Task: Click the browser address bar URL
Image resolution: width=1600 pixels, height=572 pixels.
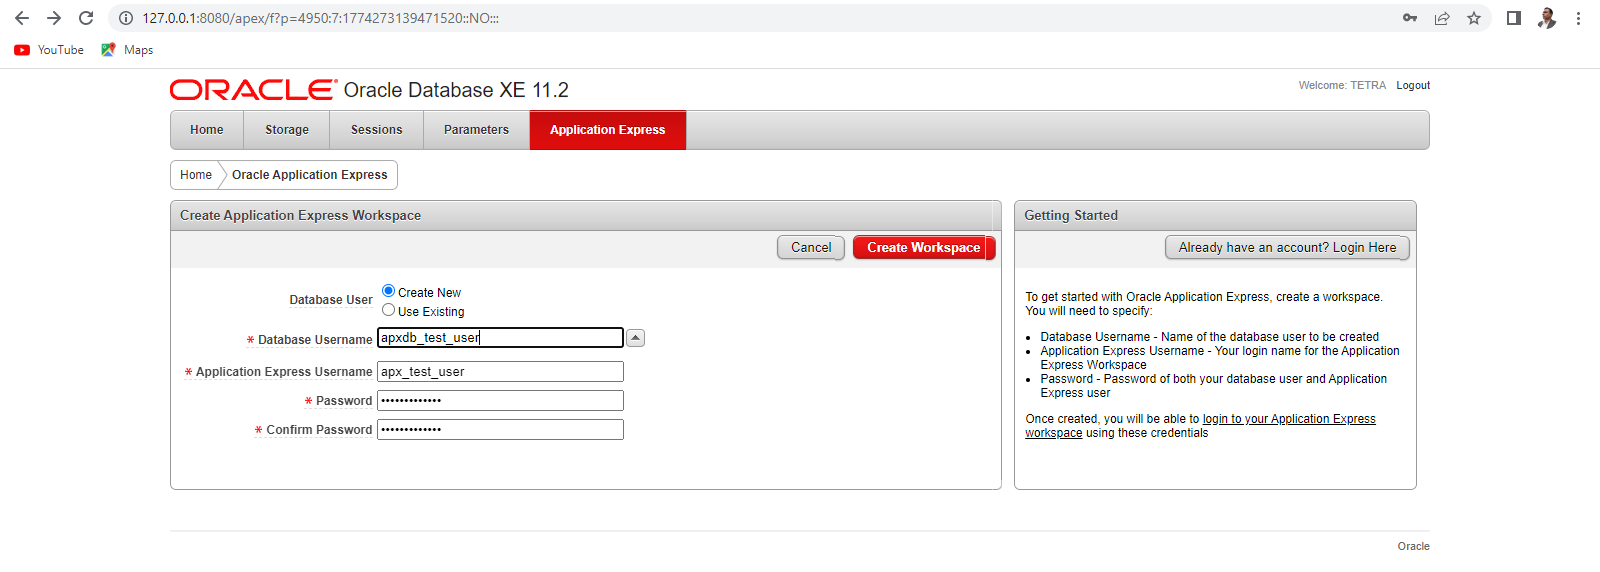Action: pos(321,18)
